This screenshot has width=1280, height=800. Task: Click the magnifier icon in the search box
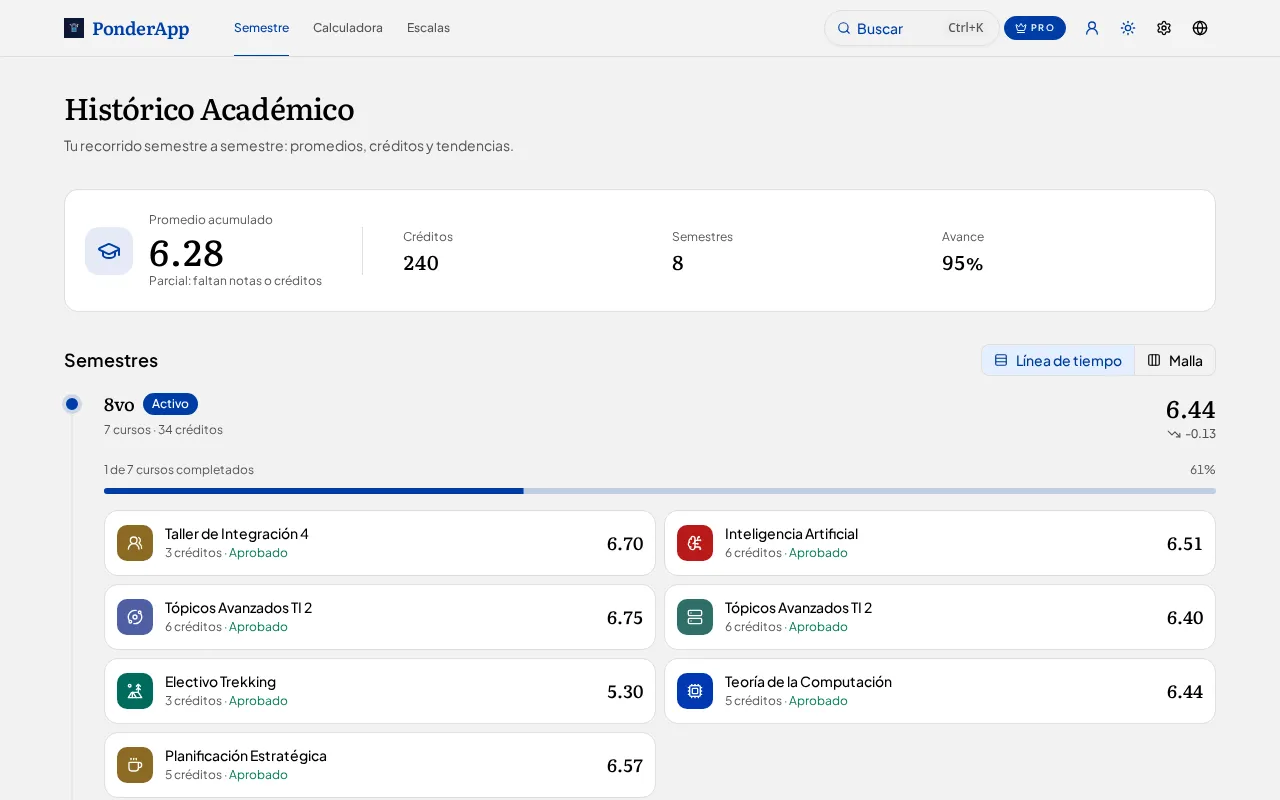pos(844,28)
